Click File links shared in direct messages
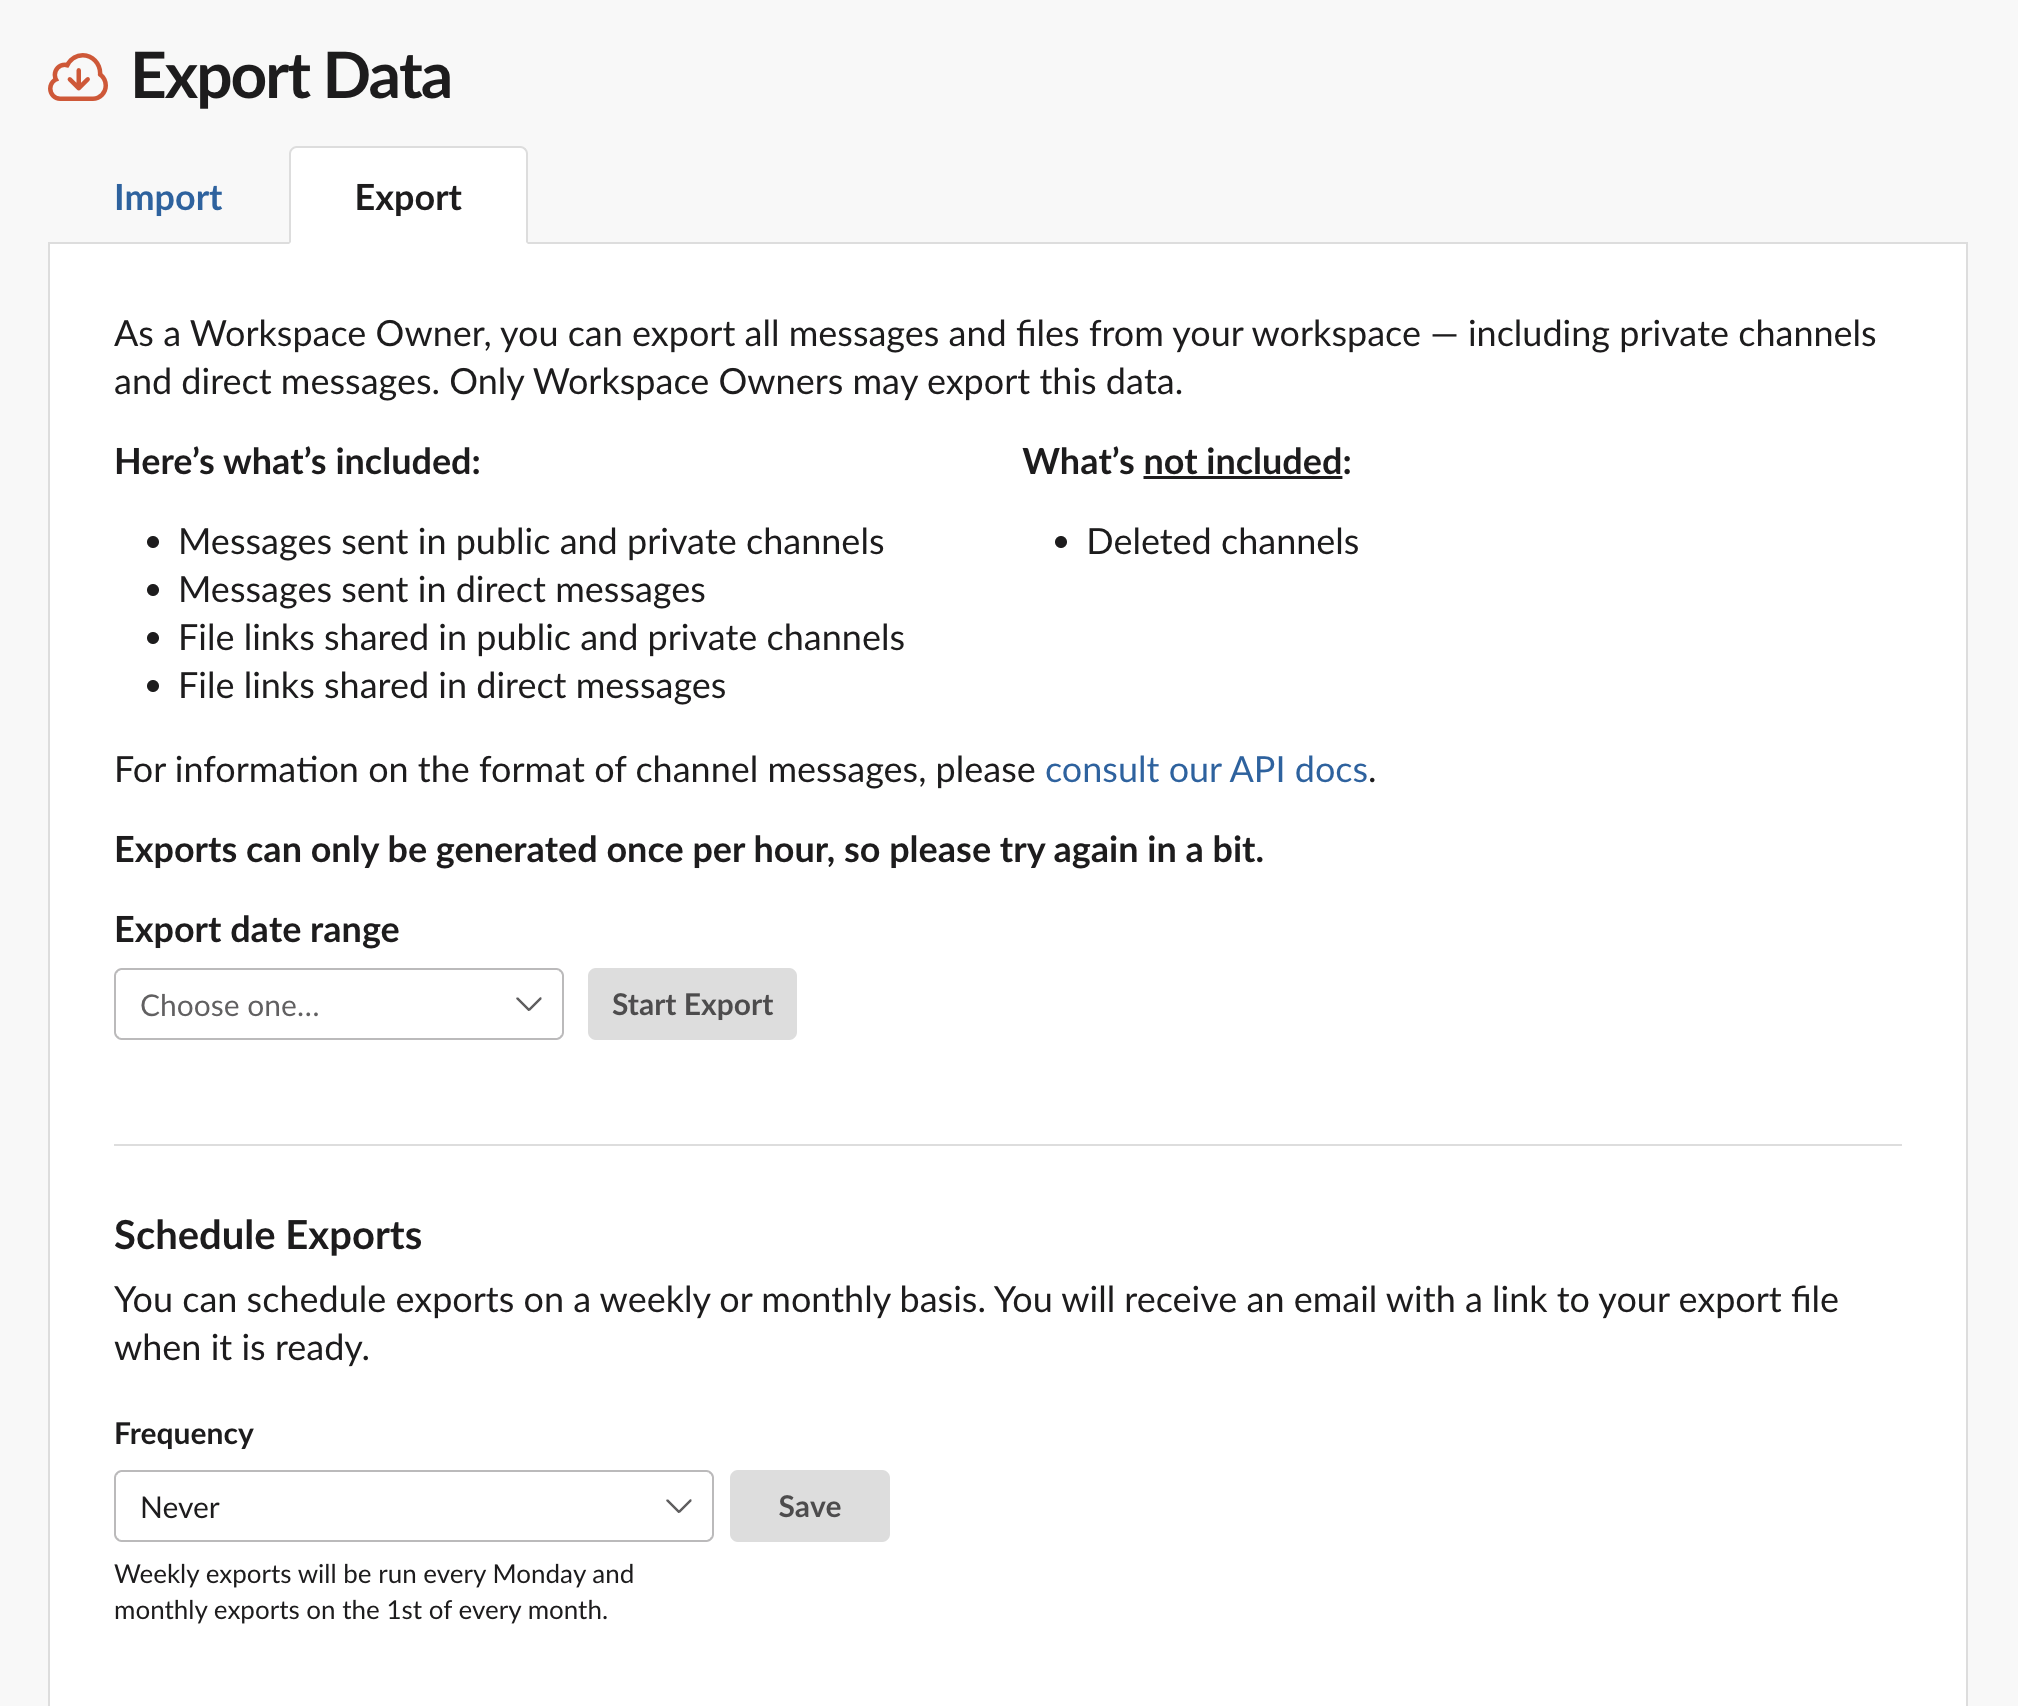This screenshot has height=1706, width=2018. tap(452, 686)
